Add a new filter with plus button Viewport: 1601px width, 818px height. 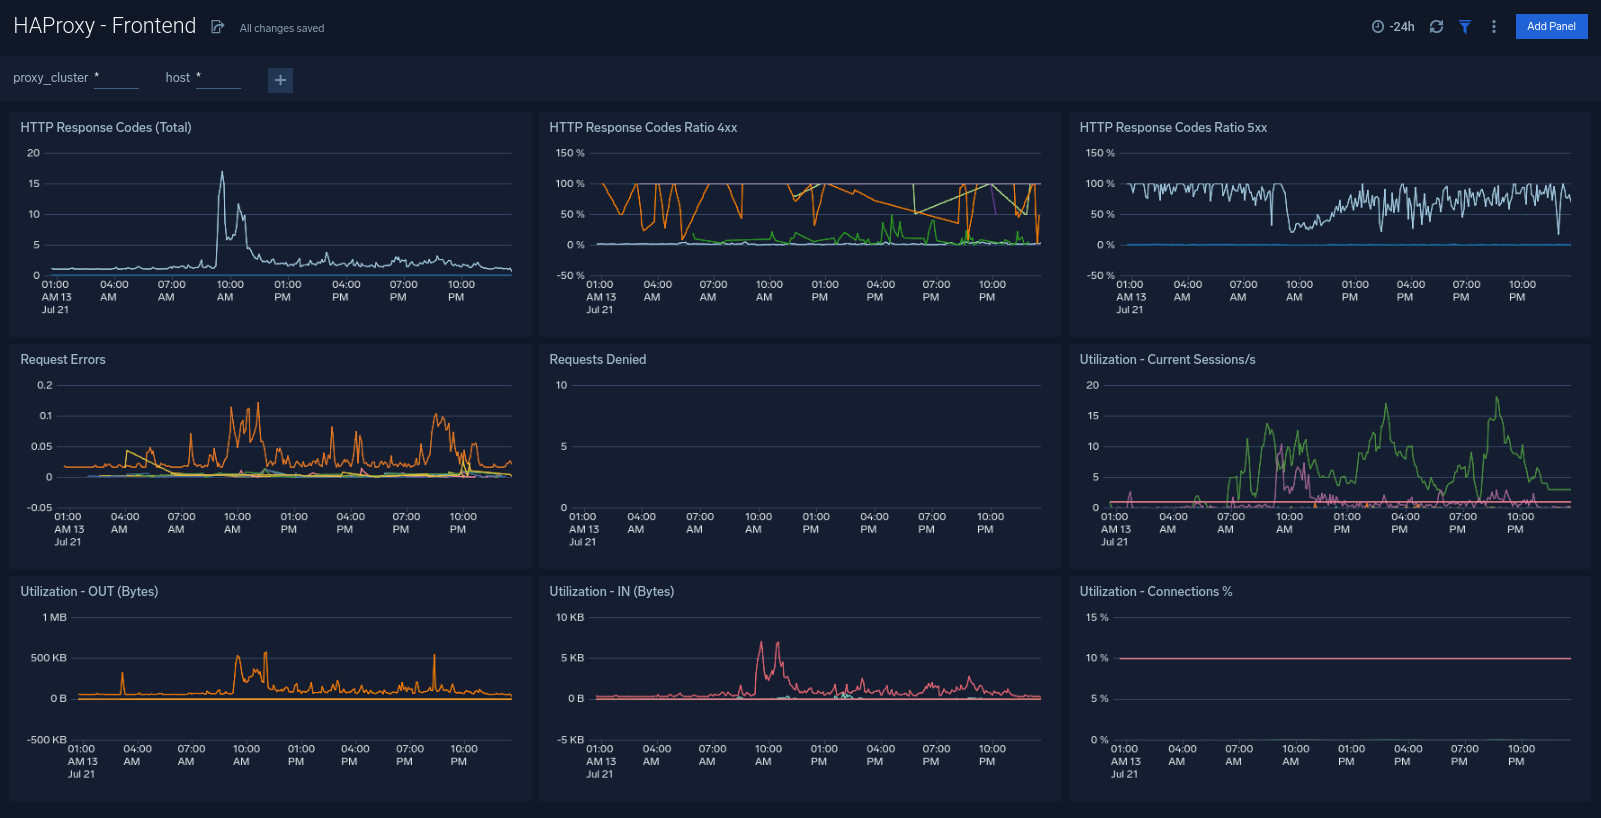[x=280, y=80]
